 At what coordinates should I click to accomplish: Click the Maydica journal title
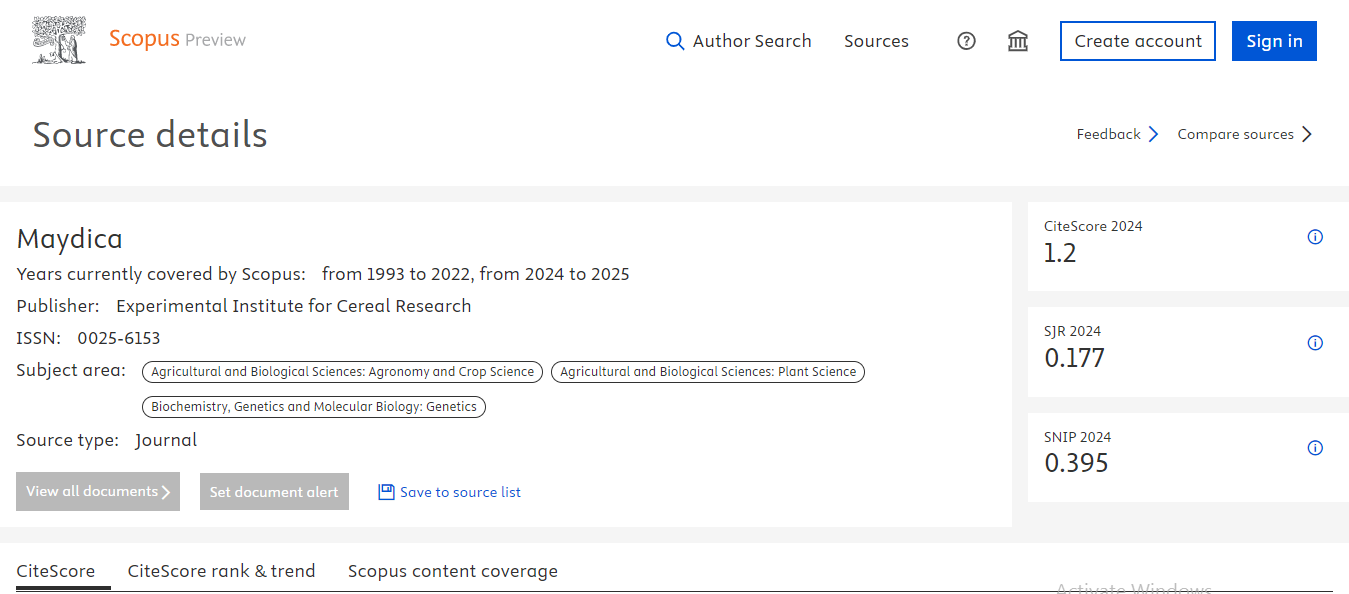pos(70,239)
